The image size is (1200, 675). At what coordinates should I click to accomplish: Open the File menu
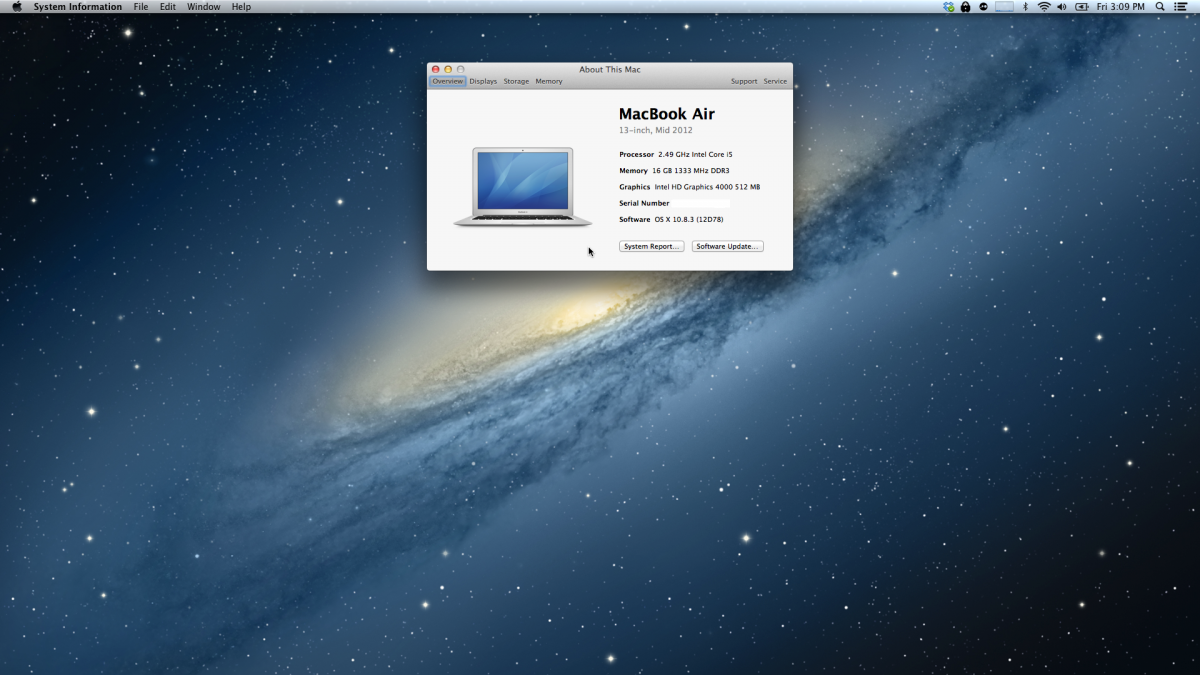coord(141,7)
